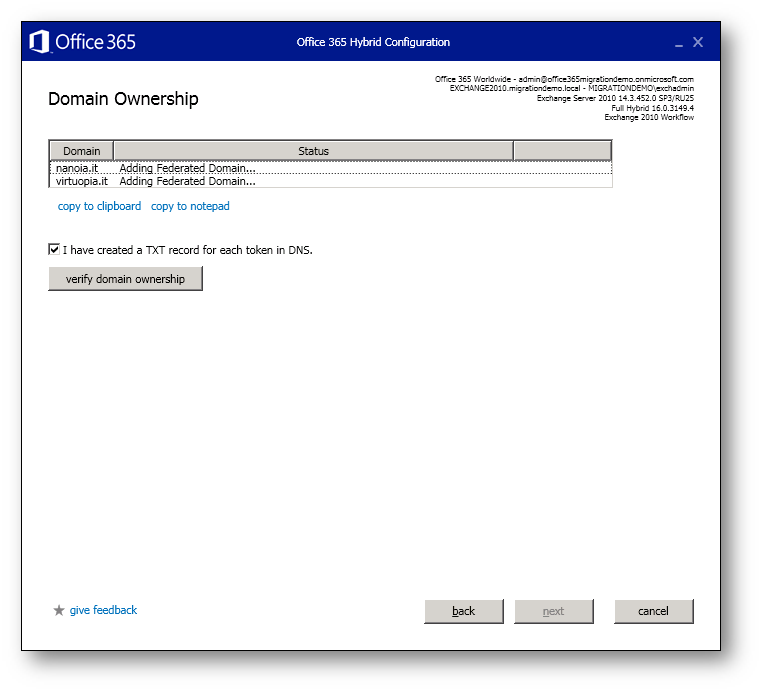Click the Exchange Server 2010 version line
The image size is (763, 693).
point(615,98)
